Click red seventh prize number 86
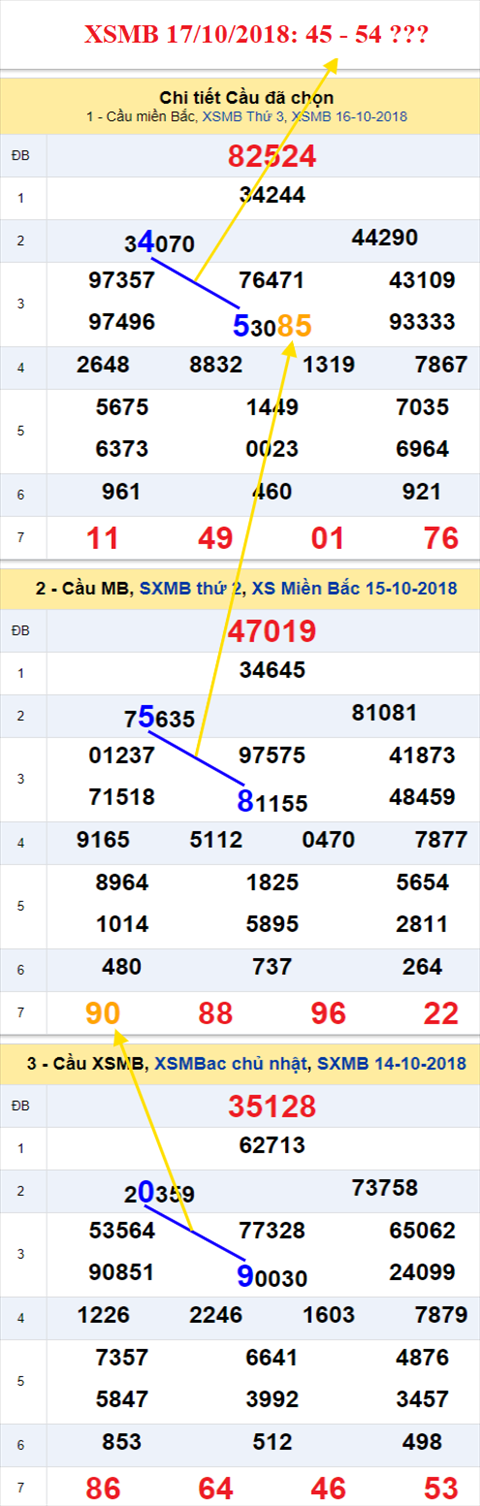Viewport: 480px width, 1506px height. (103, 1488)
